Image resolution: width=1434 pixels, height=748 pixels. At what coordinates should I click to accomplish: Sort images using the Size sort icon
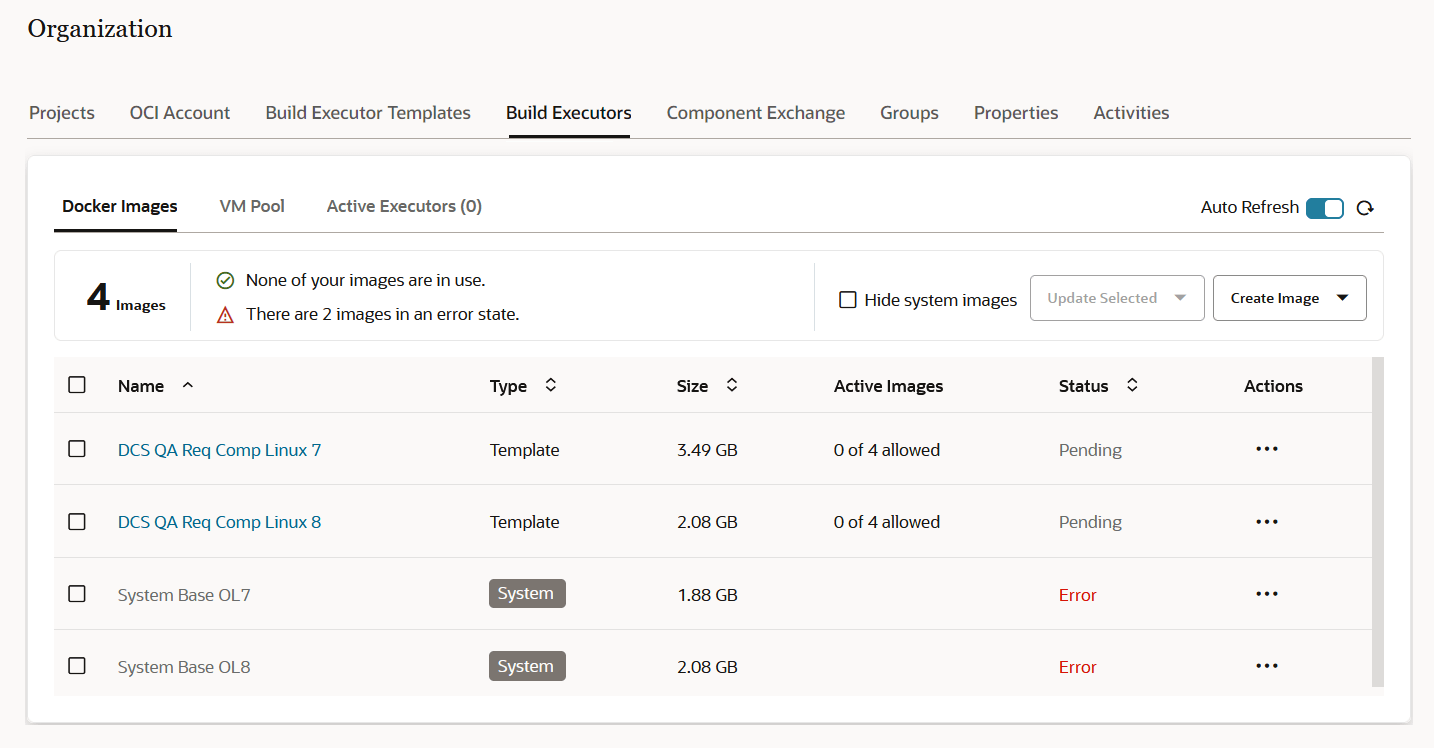point(731,385)
